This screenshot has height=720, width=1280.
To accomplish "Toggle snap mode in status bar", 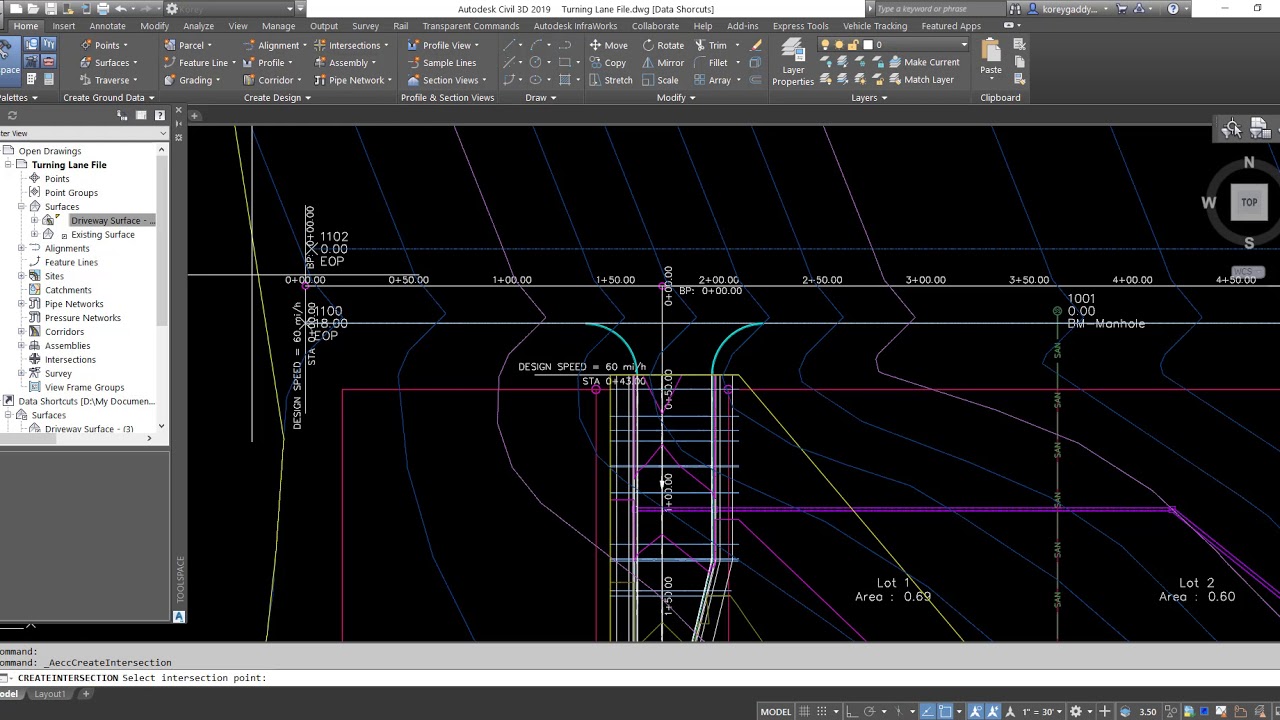I will (x=822, y=711).
